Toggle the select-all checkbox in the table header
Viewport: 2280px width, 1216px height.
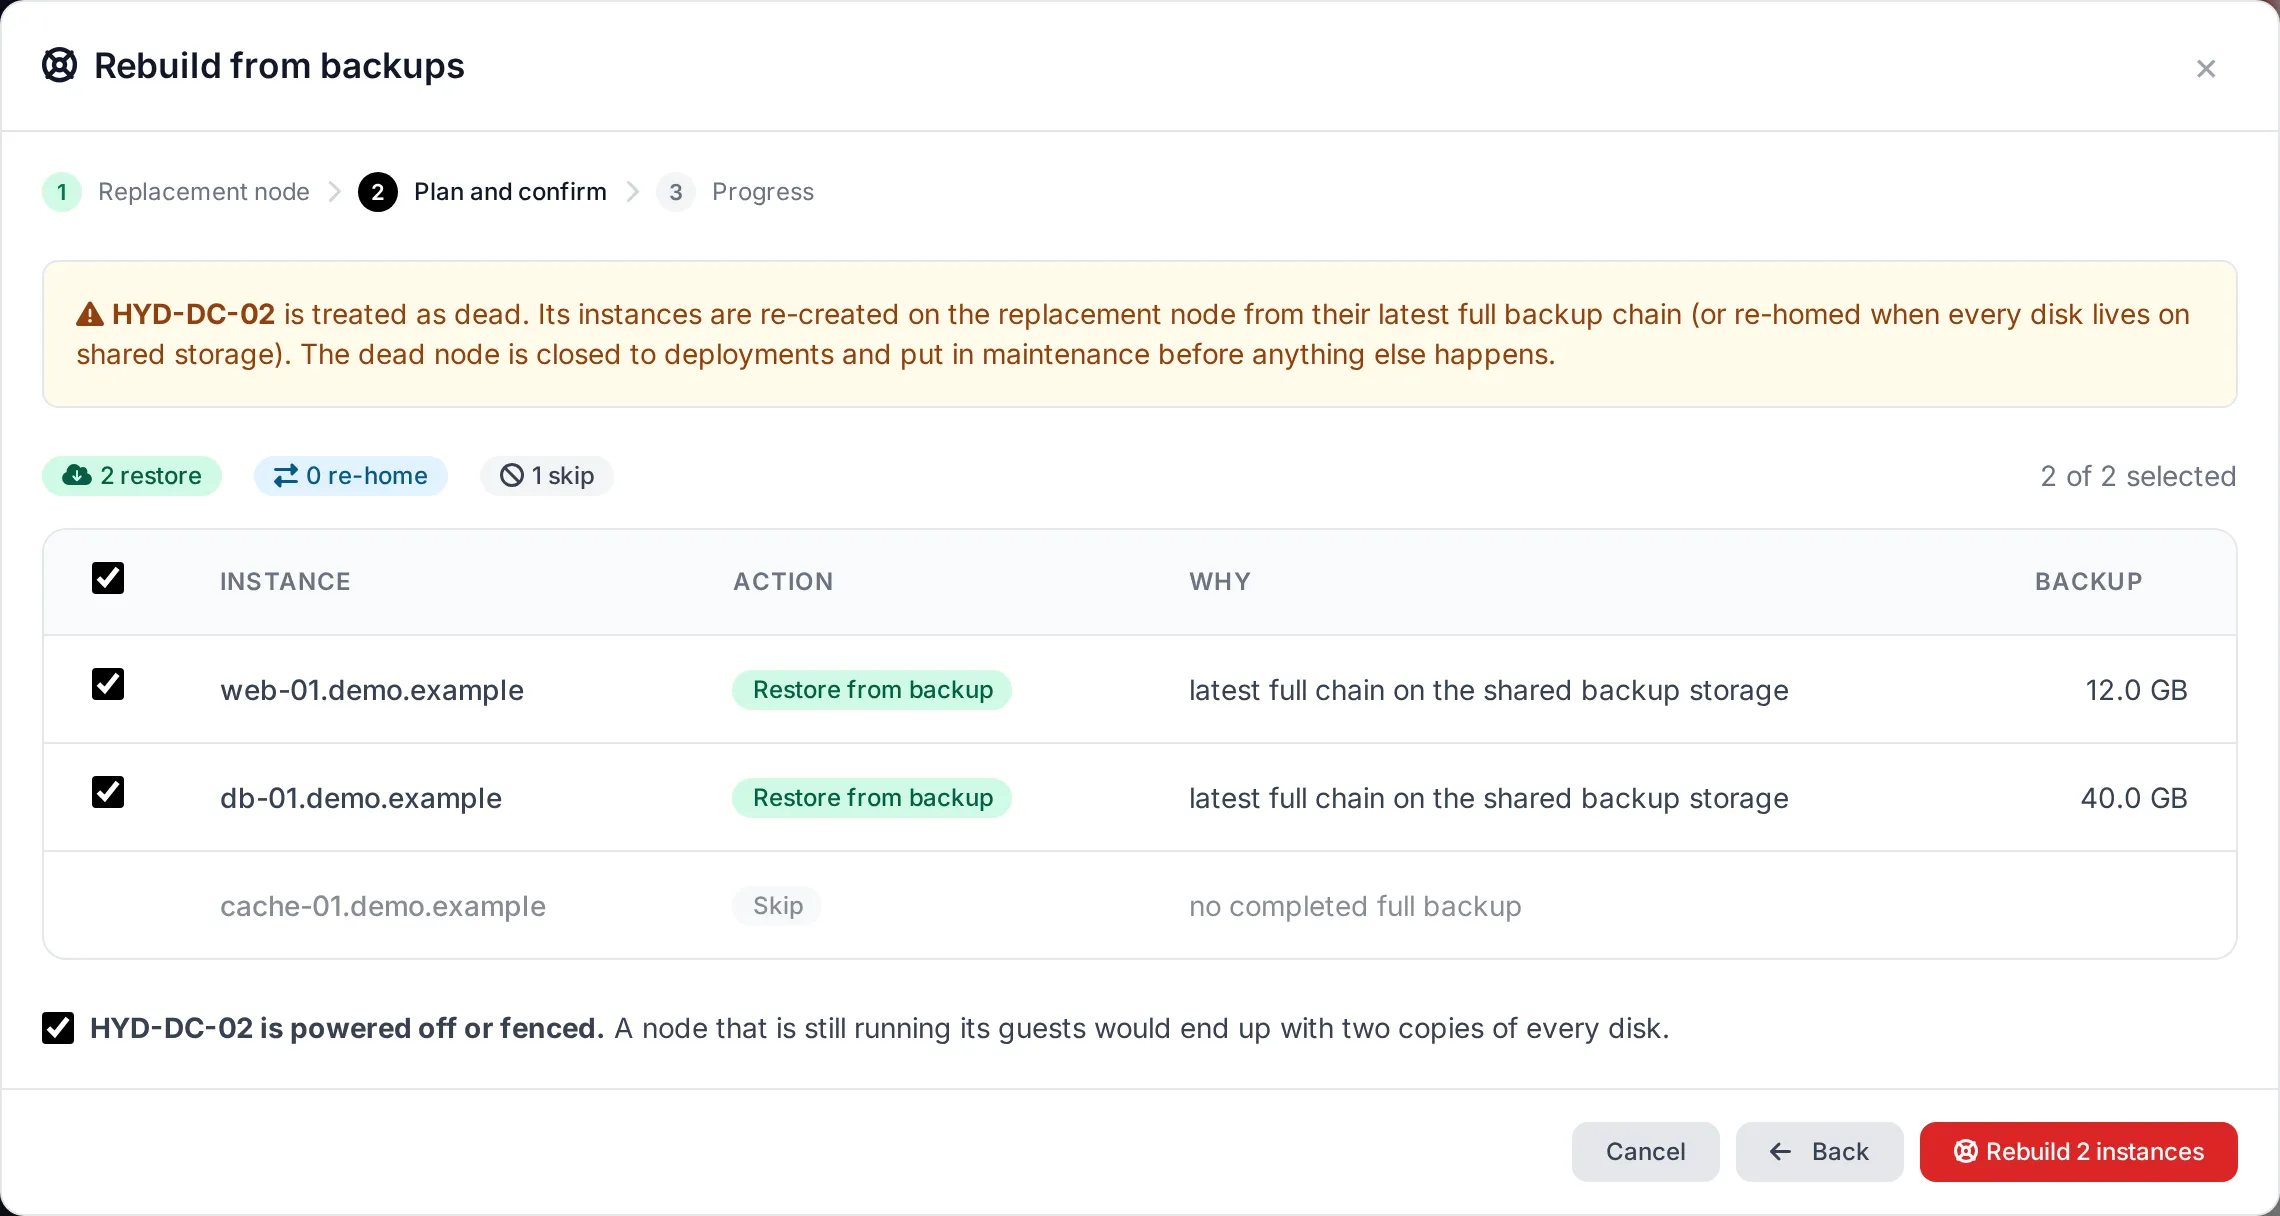(108, 578)
